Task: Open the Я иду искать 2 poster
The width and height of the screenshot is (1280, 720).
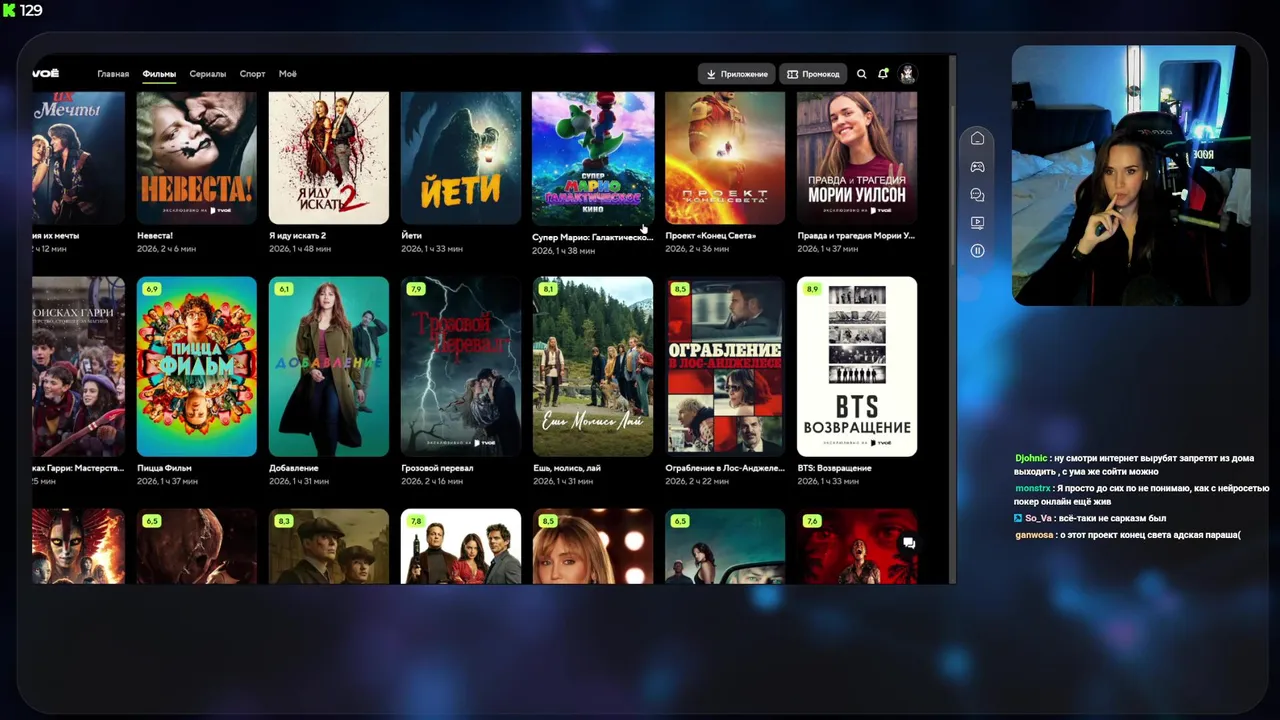Action: [x=329, y=158]
